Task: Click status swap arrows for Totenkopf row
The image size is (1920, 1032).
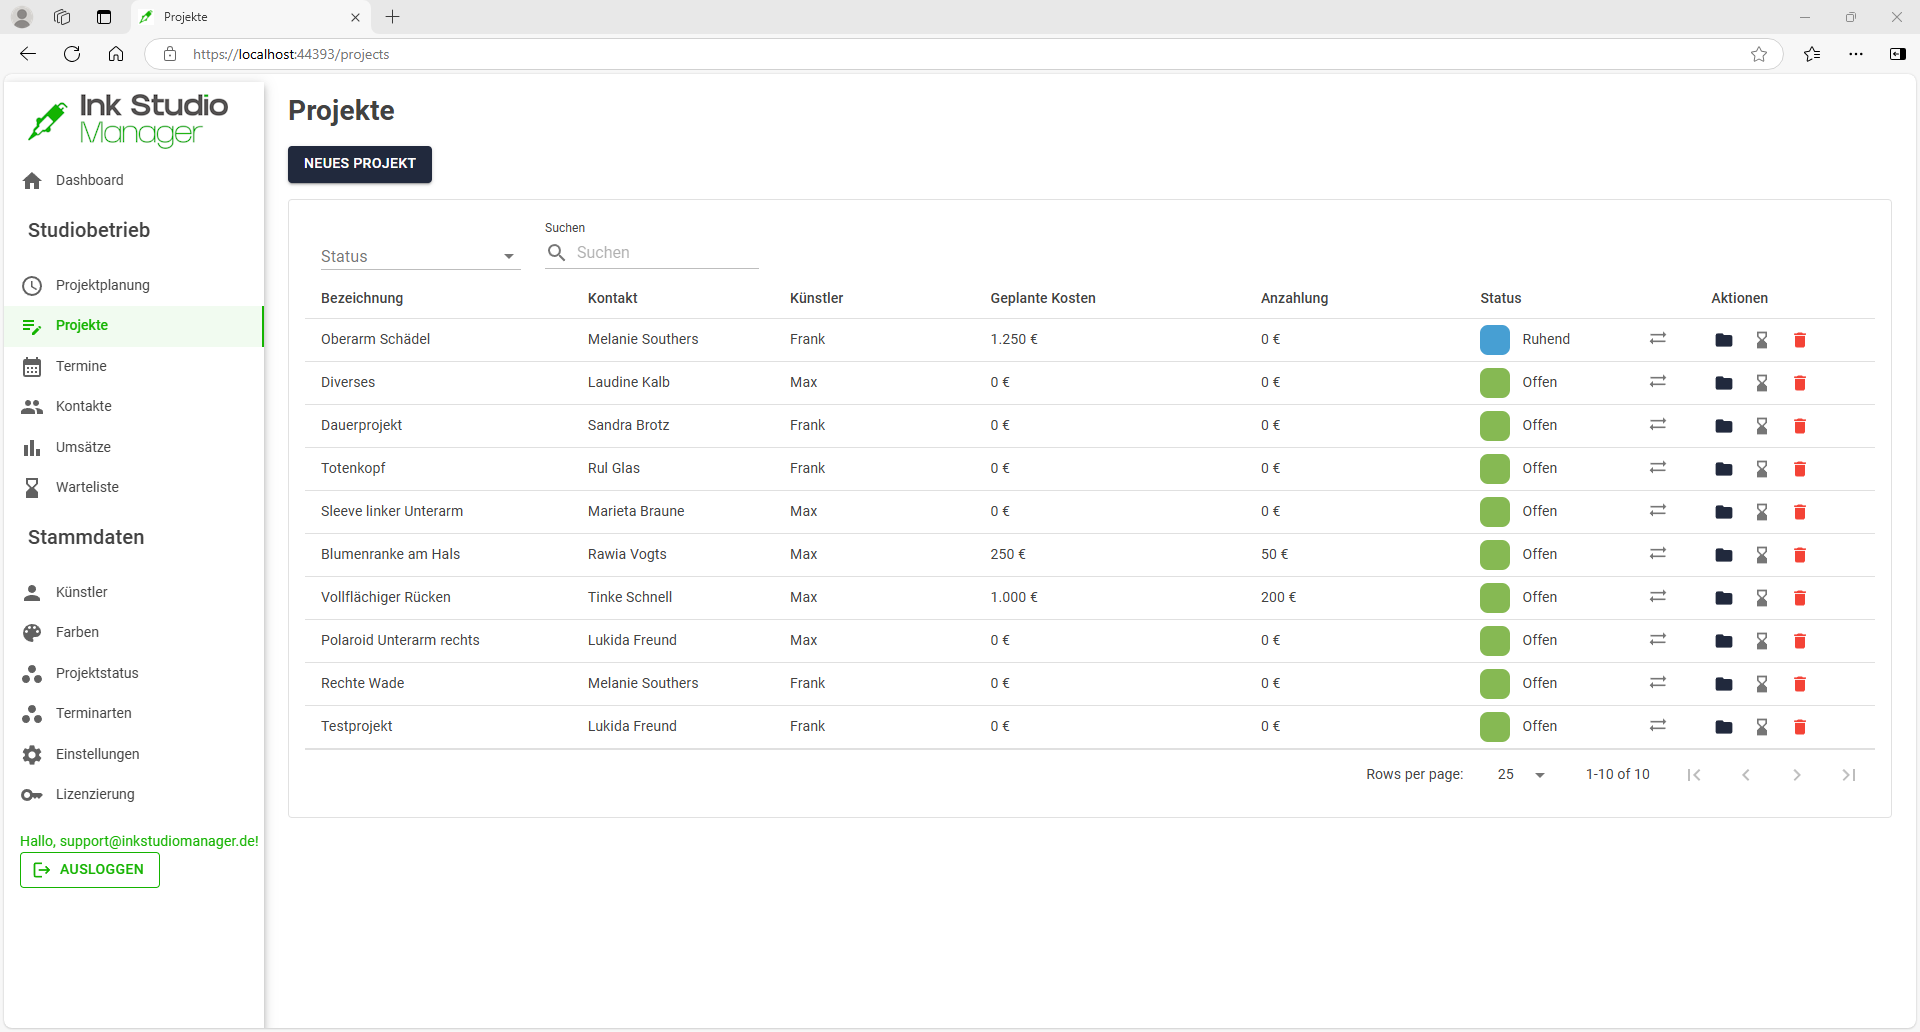Action: click(x=1657, y=467)
